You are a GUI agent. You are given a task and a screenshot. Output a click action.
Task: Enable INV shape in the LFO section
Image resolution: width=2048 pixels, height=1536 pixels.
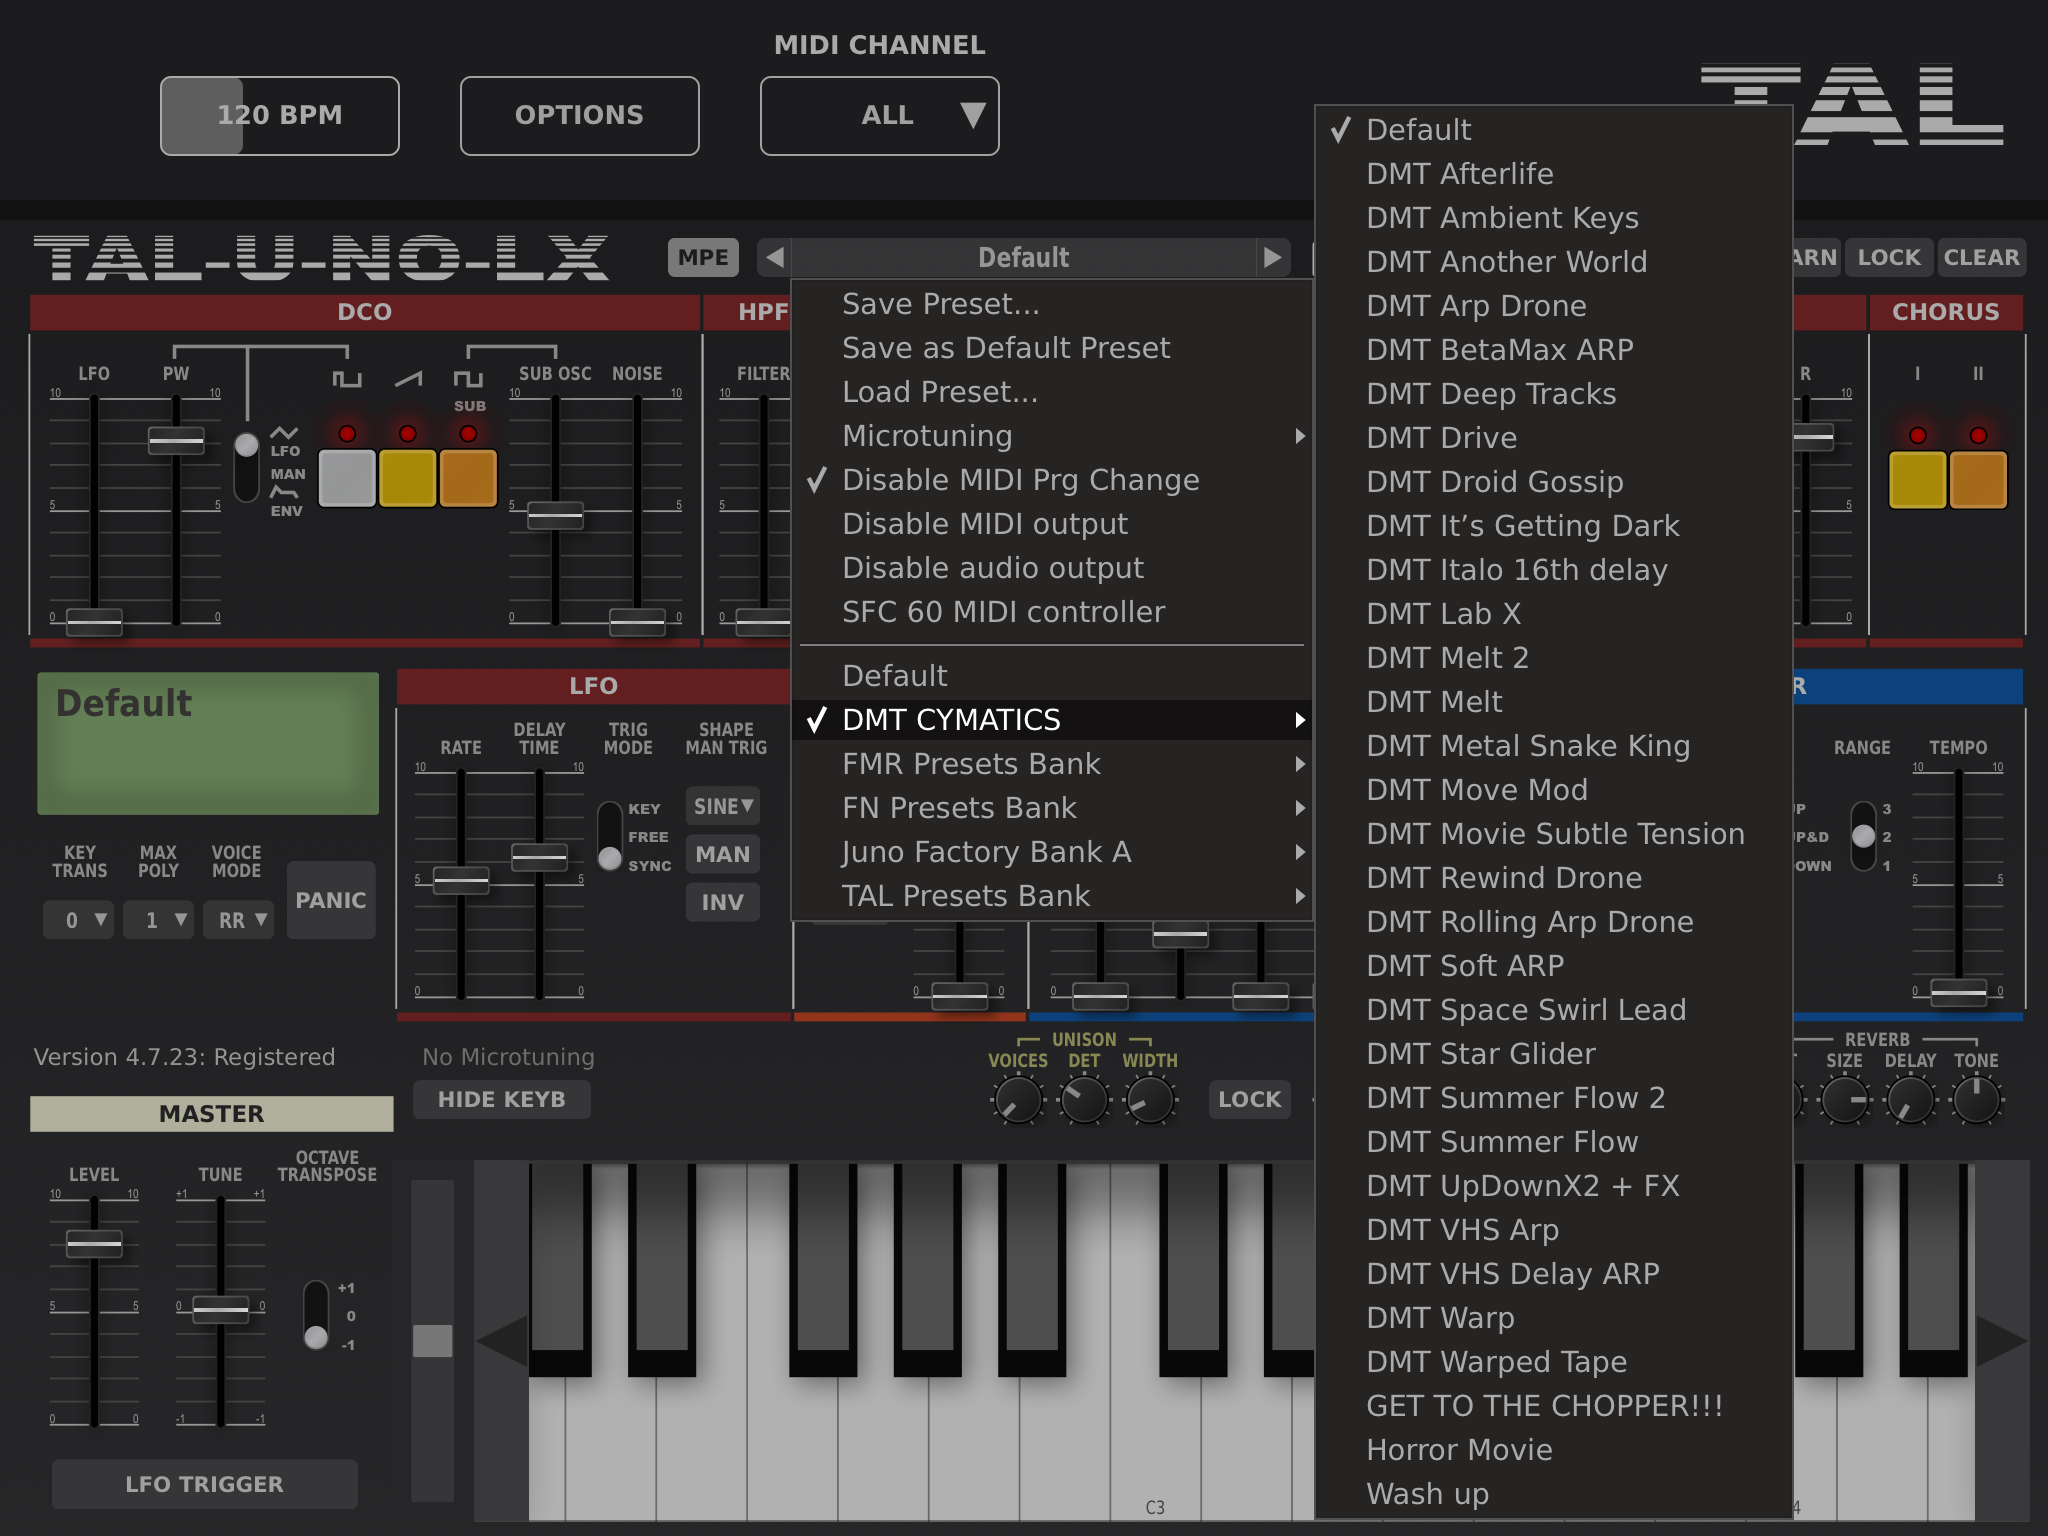point(722,902)
